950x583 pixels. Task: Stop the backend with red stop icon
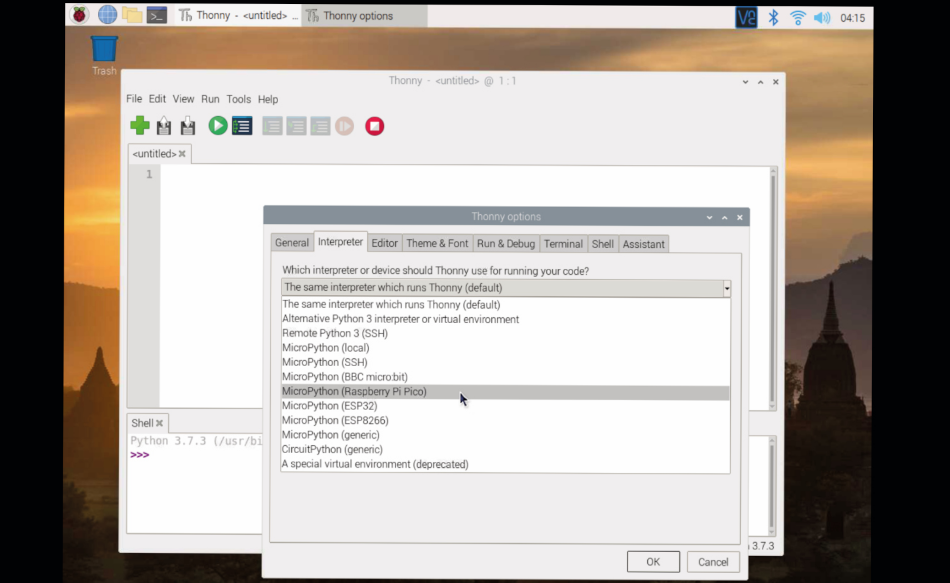(x=374, y=126)
